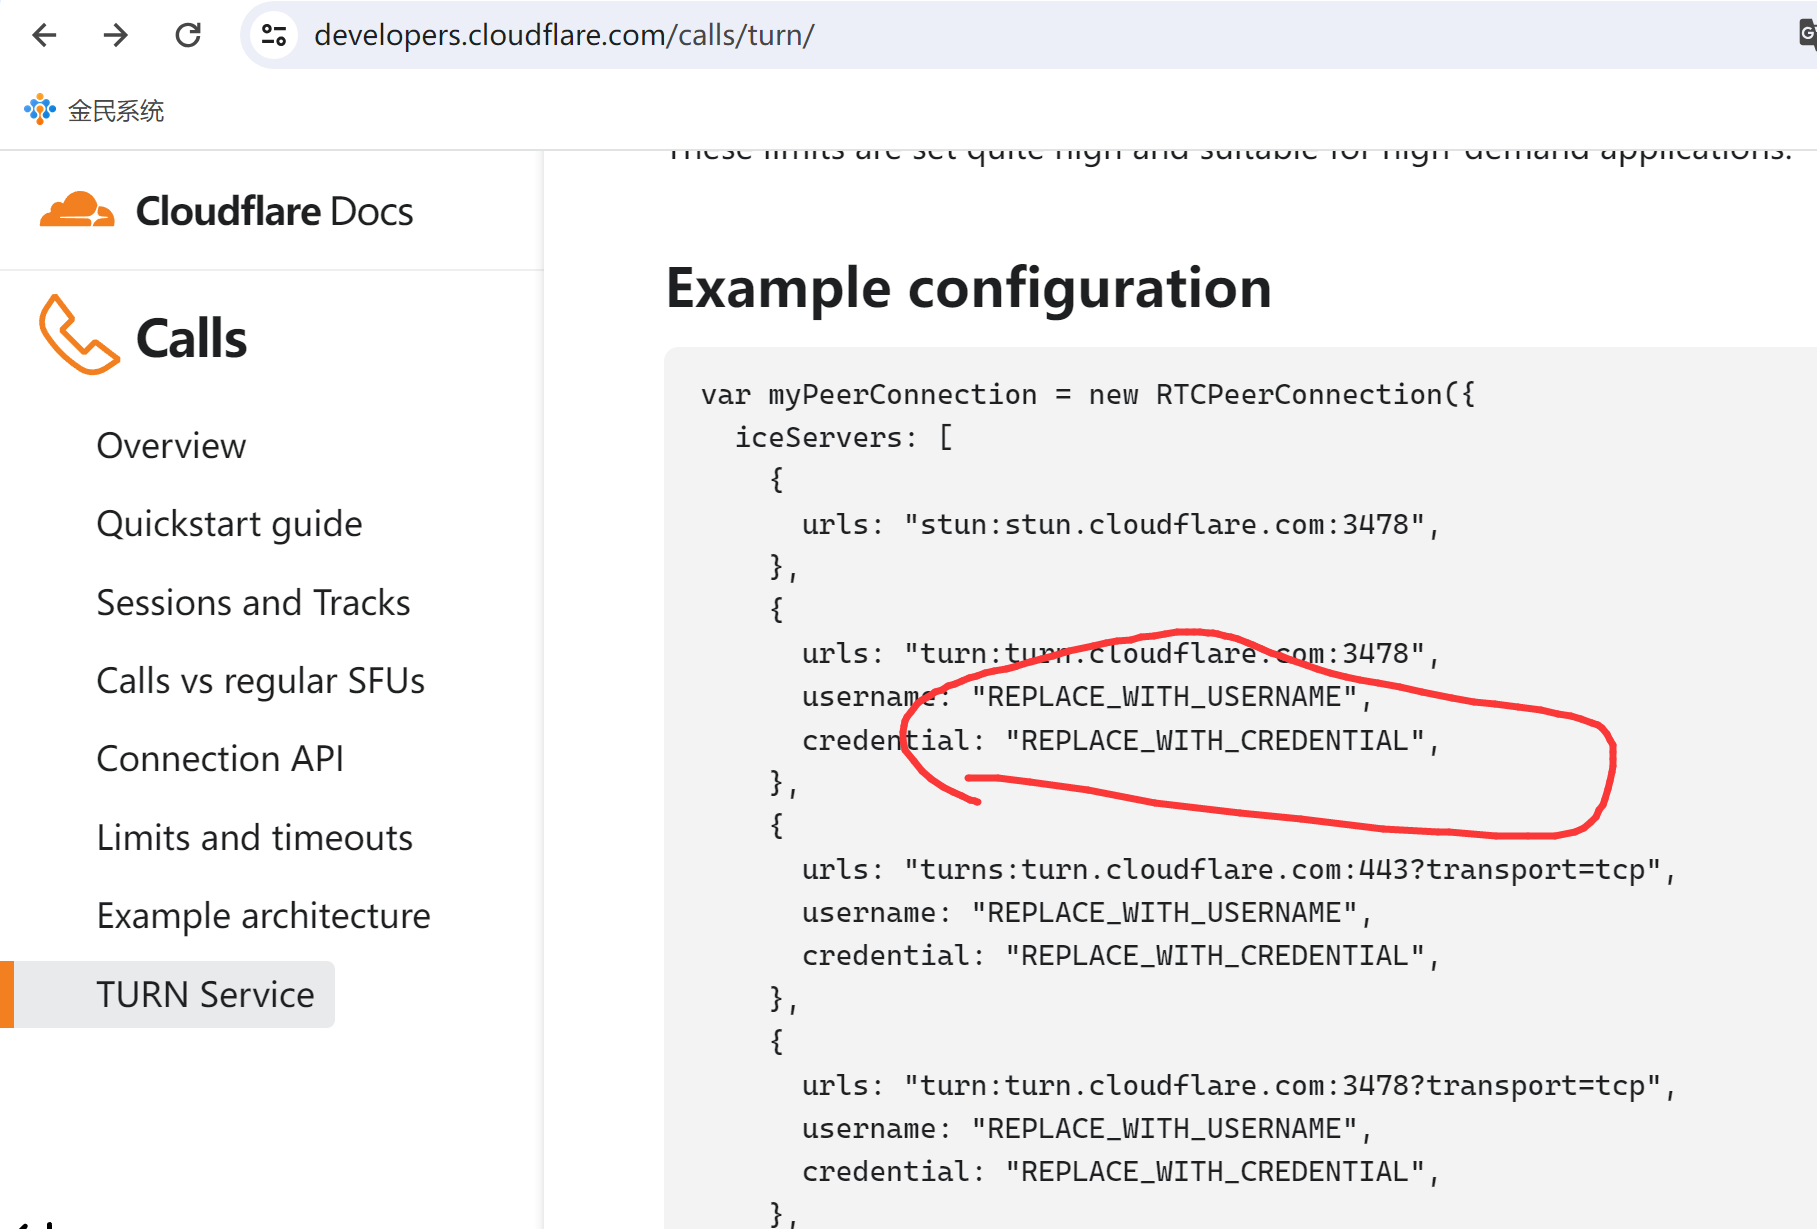Click the stun.cloudflare.com:3478 urls line
This screenshot has height=1229, width=1817.
point(1120,525)
